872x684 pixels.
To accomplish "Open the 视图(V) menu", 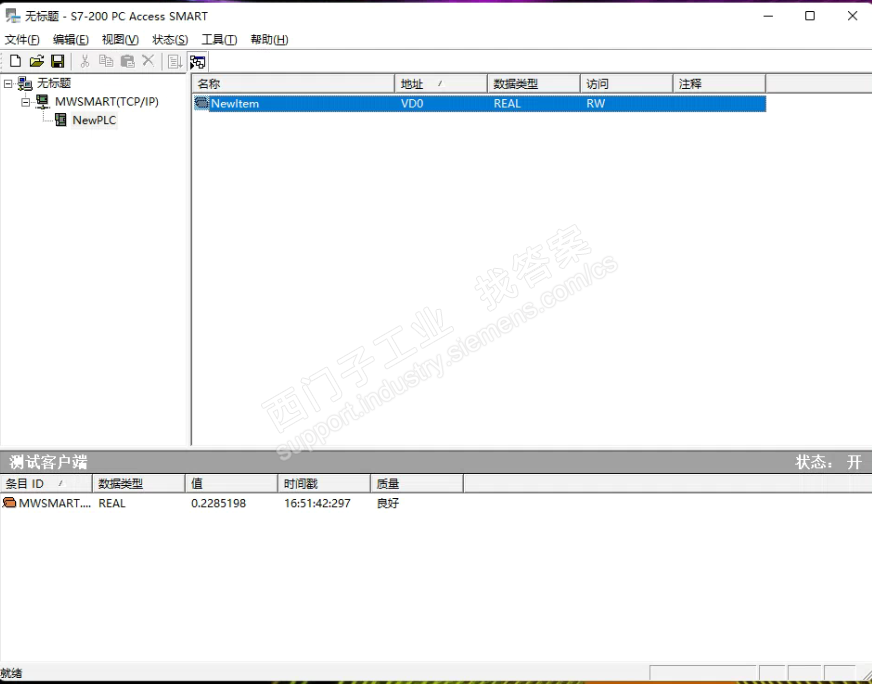I will pos(120,39).
